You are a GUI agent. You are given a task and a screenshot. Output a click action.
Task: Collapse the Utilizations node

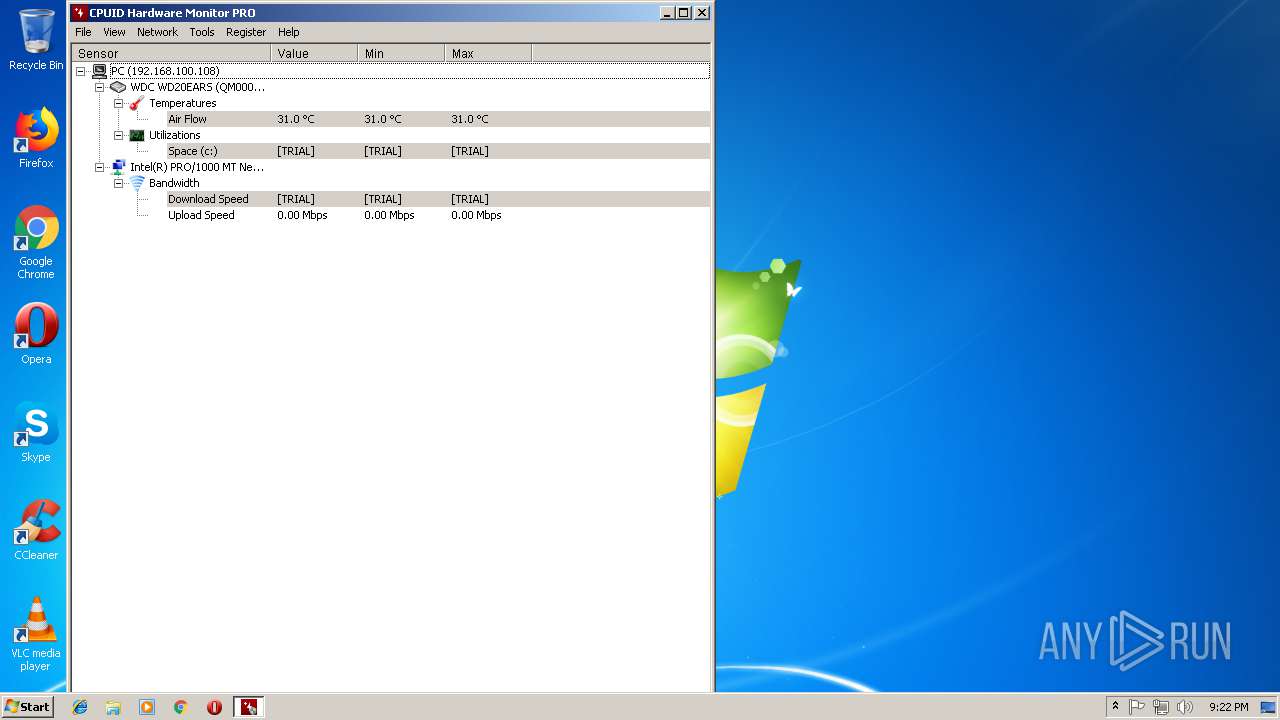[x=118, y=135]
